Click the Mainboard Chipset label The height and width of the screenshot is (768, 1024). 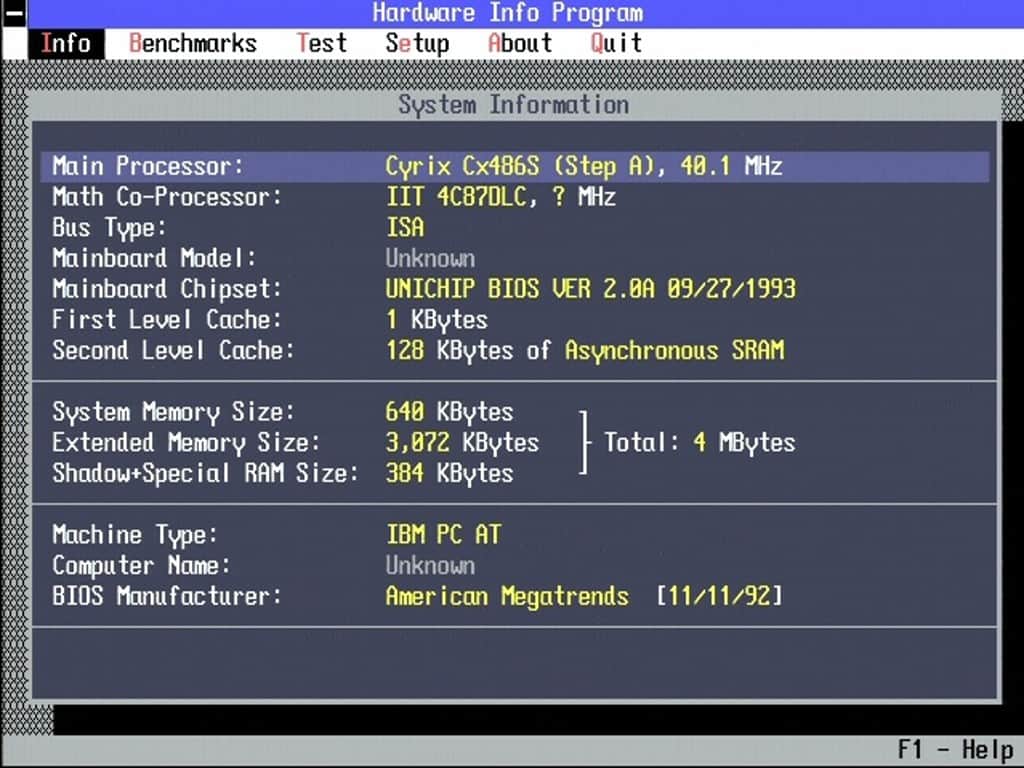pyautogui.click(x=167, y=289)
